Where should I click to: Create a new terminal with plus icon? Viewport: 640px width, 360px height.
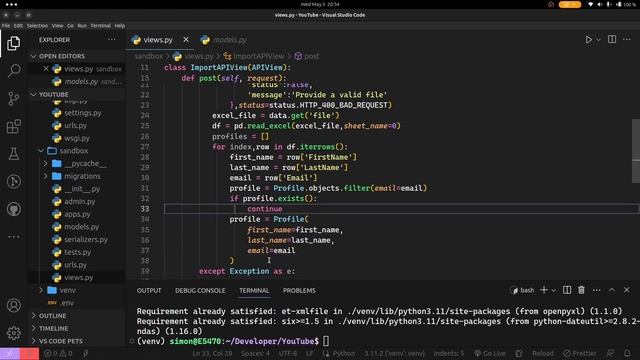click(544, 290)
